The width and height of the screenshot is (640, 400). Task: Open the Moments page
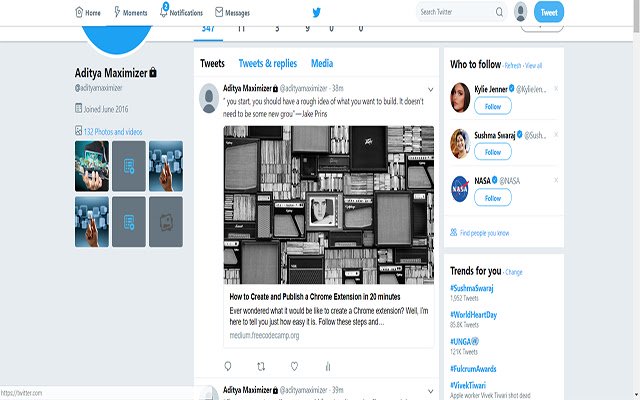coord(130,13)
